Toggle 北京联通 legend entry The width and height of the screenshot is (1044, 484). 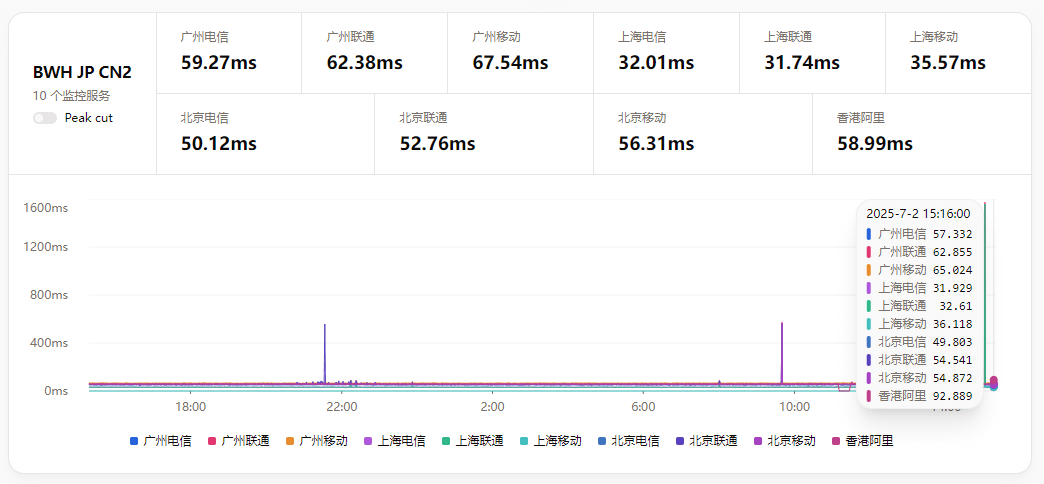[707, 440]
